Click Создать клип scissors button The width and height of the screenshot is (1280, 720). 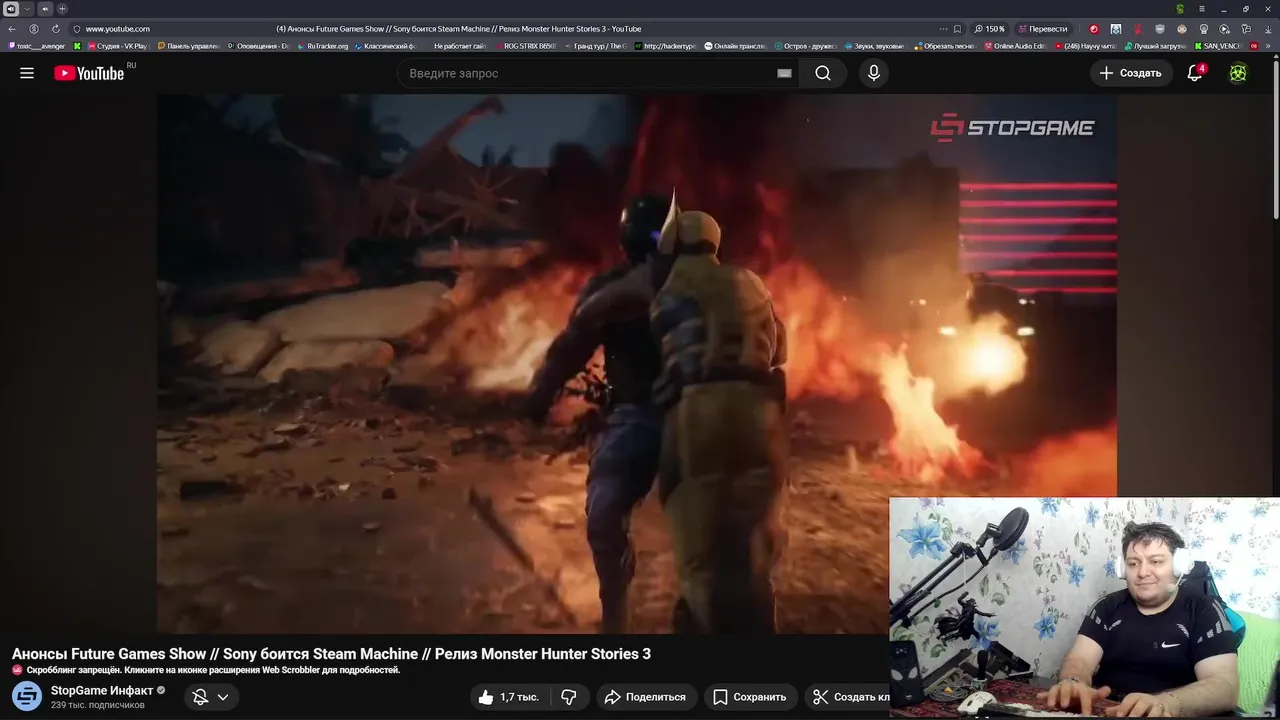pos(848,697)
